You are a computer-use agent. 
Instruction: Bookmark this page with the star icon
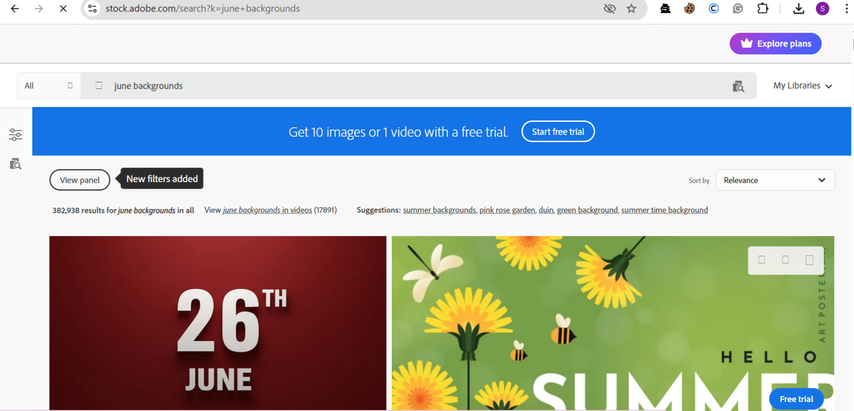pos(631,9)
